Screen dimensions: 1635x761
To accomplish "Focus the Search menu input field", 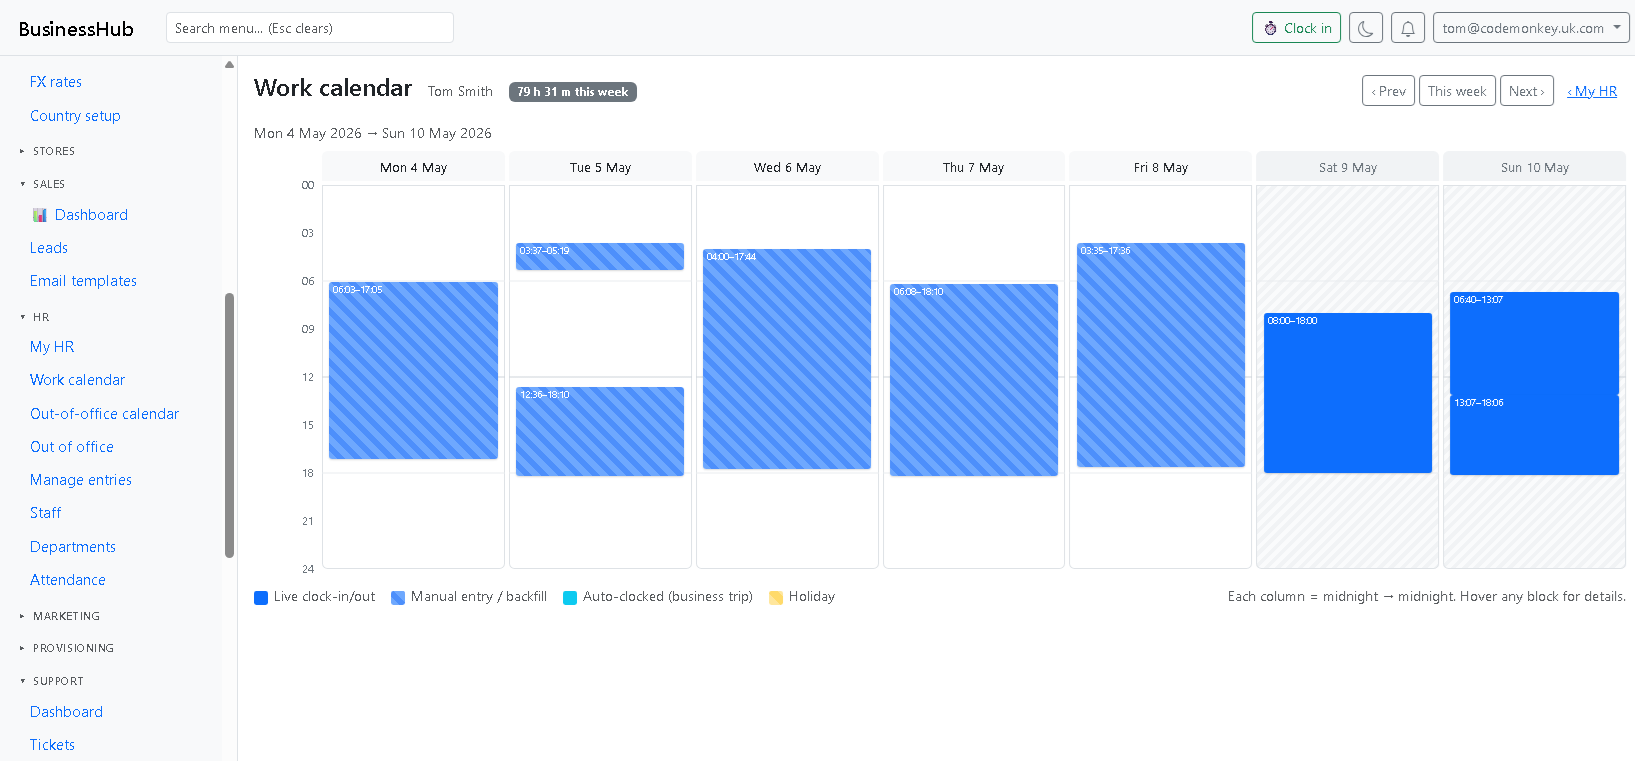I will 310,28.
